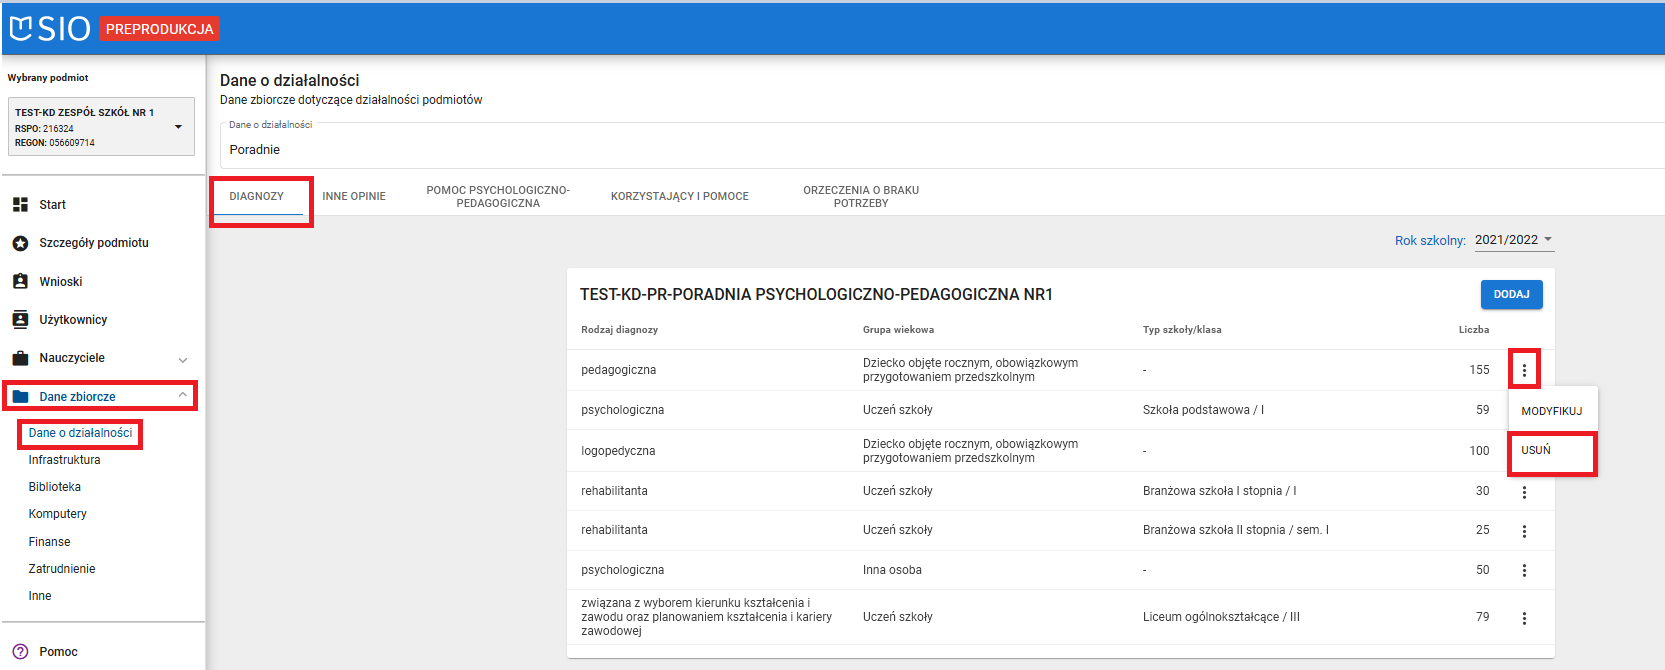
Task: Click the Użytkownicy sidebar icon
Action: (20, 320)
